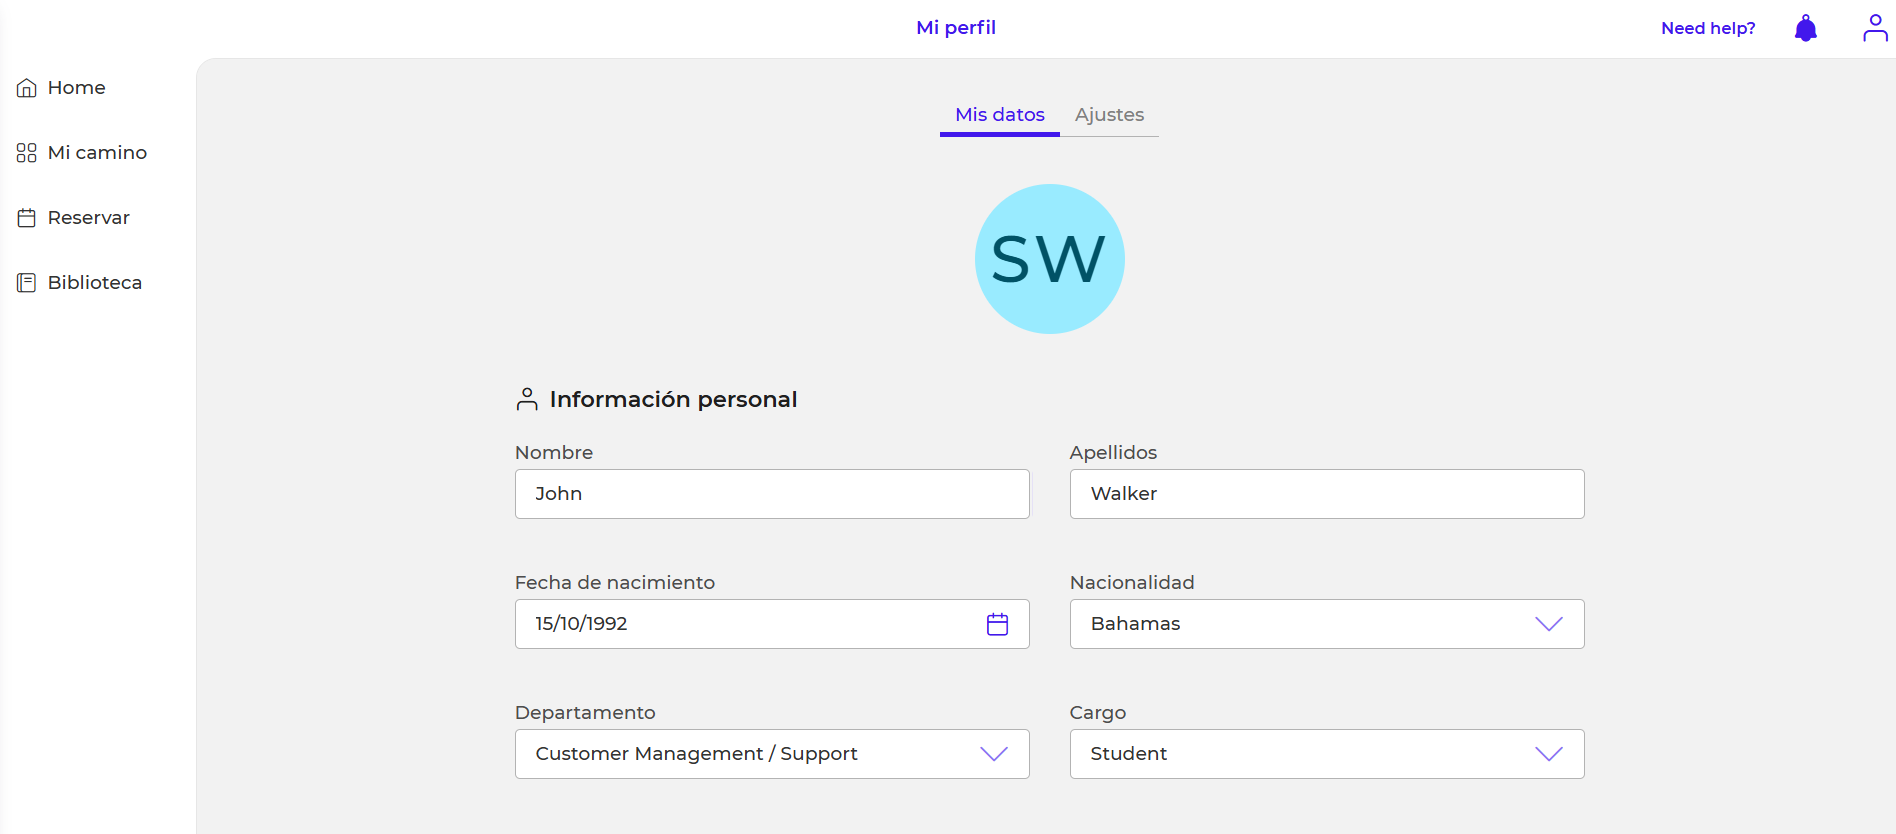Viewport: 1896px width, 834px height.
Task: Click the Need help? link
Action: click(1707, 28)
